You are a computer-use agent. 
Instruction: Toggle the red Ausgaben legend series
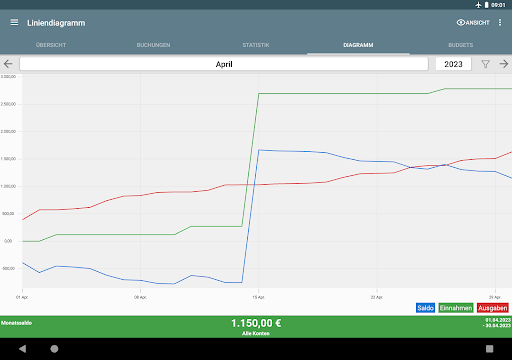(x=493, y=308)
